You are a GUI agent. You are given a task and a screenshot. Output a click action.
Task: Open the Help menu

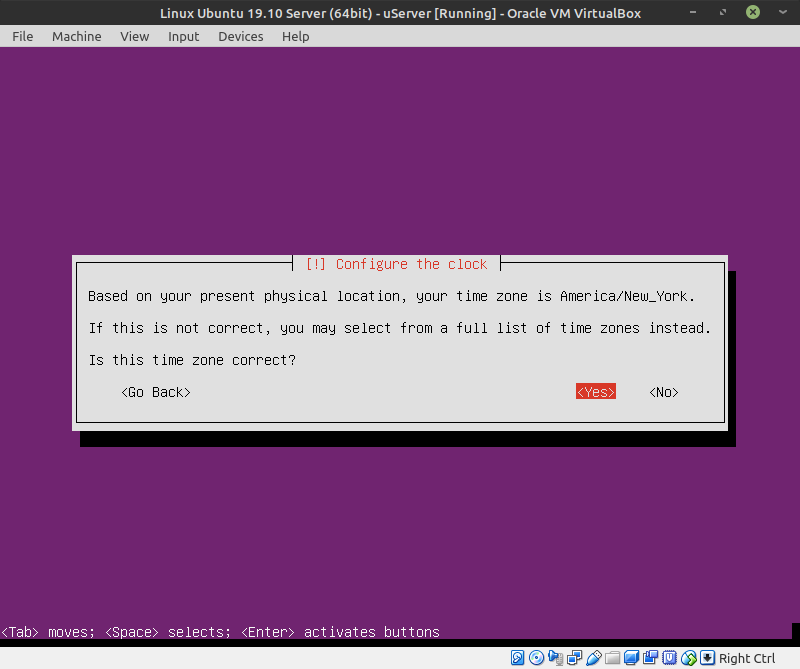point(295,37)
